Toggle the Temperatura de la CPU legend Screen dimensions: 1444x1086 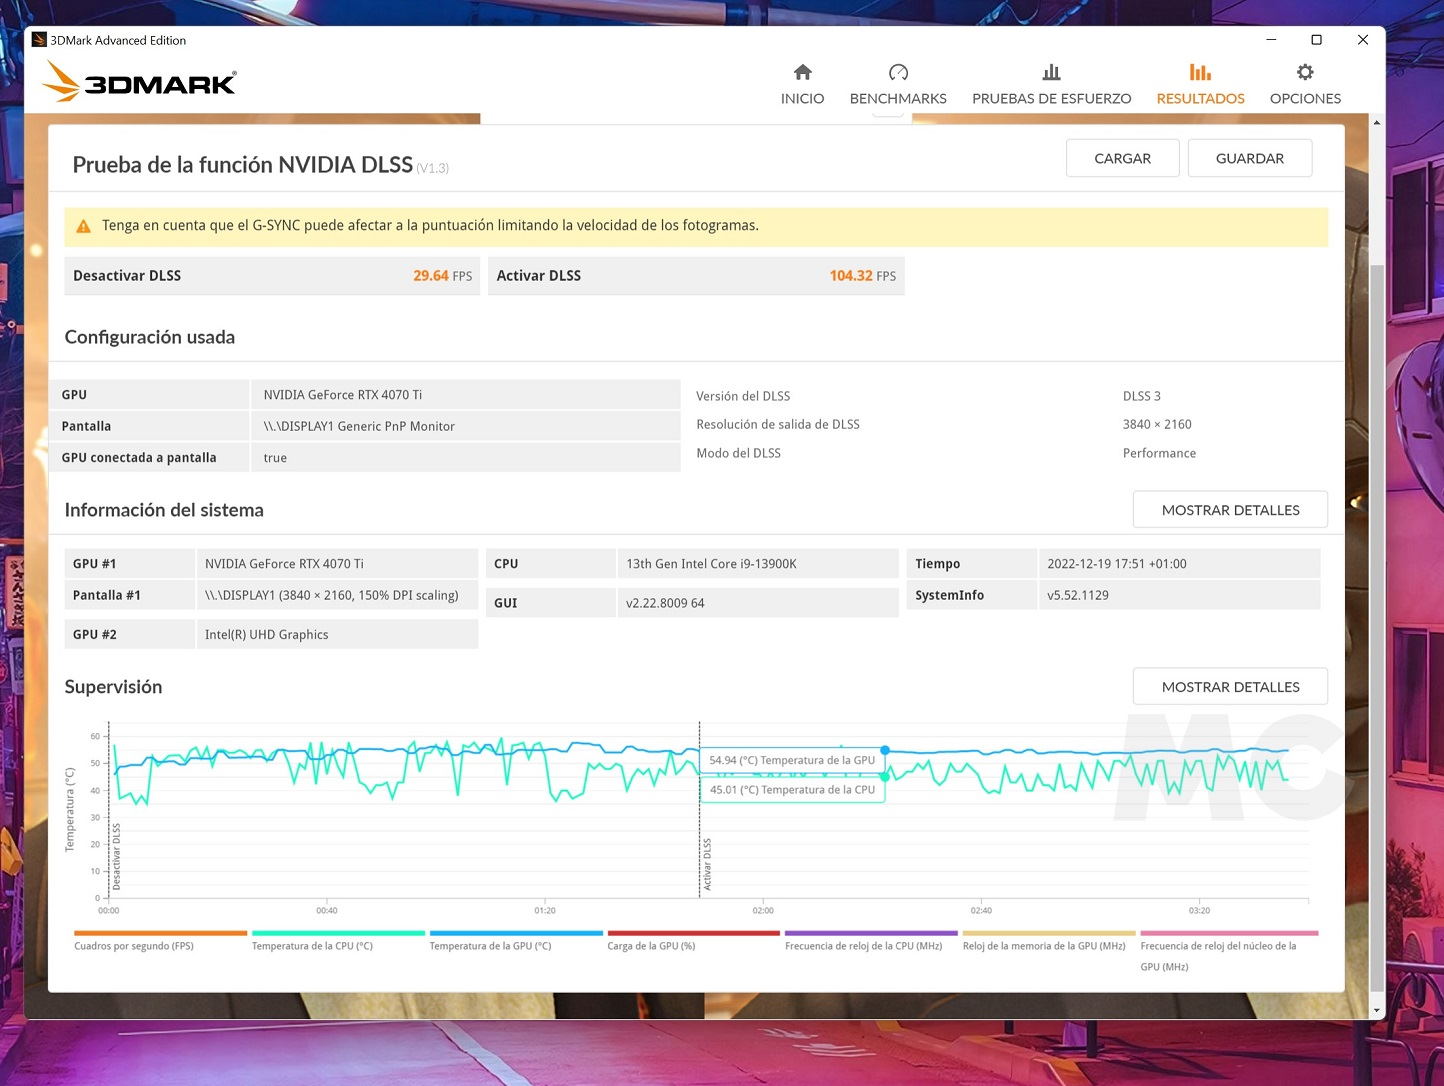(x=312, y=946)
